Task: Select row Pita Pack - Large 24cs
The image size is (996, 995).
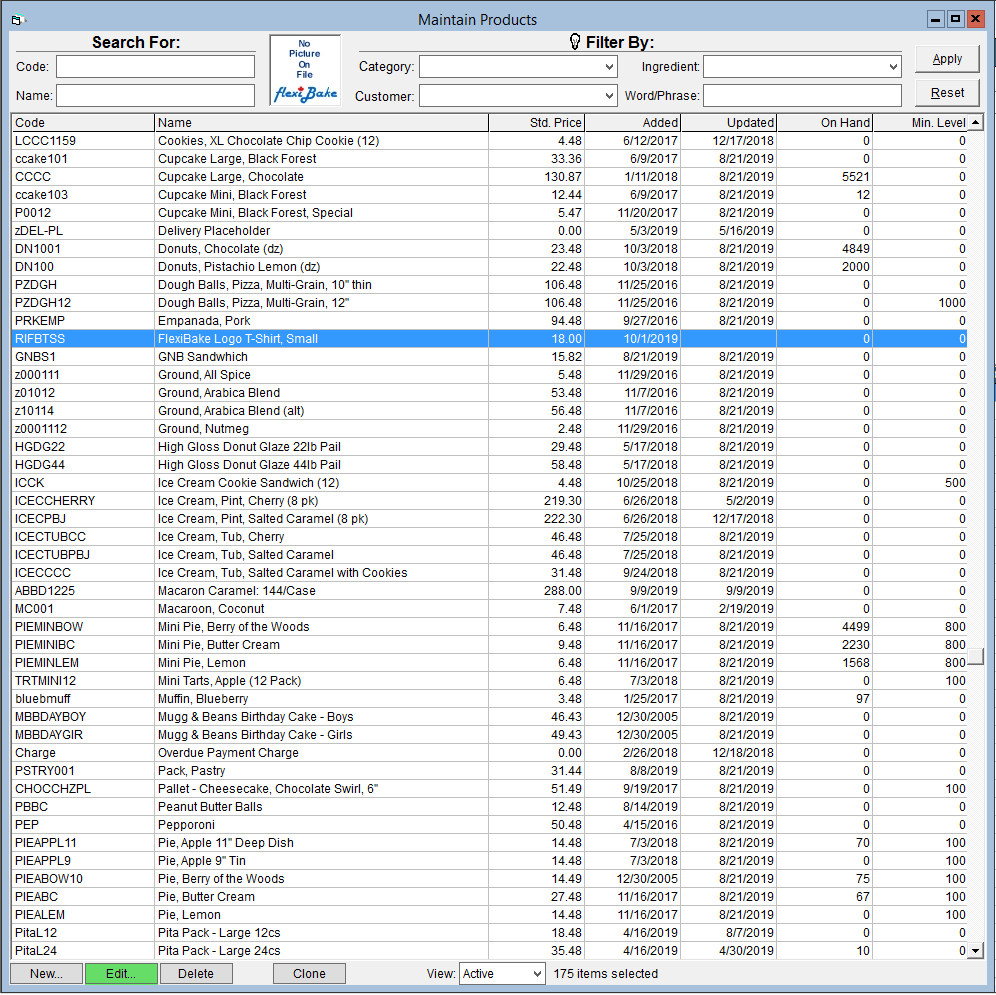Action: (x=490, y=951)
